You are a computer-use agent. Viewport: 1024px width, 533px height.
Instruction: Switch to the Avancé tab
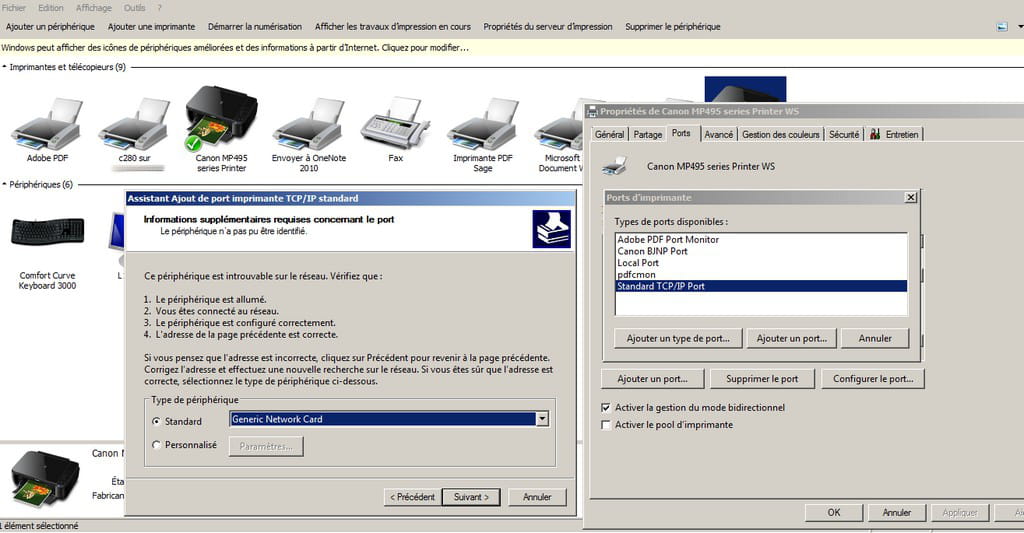[718, 134]
